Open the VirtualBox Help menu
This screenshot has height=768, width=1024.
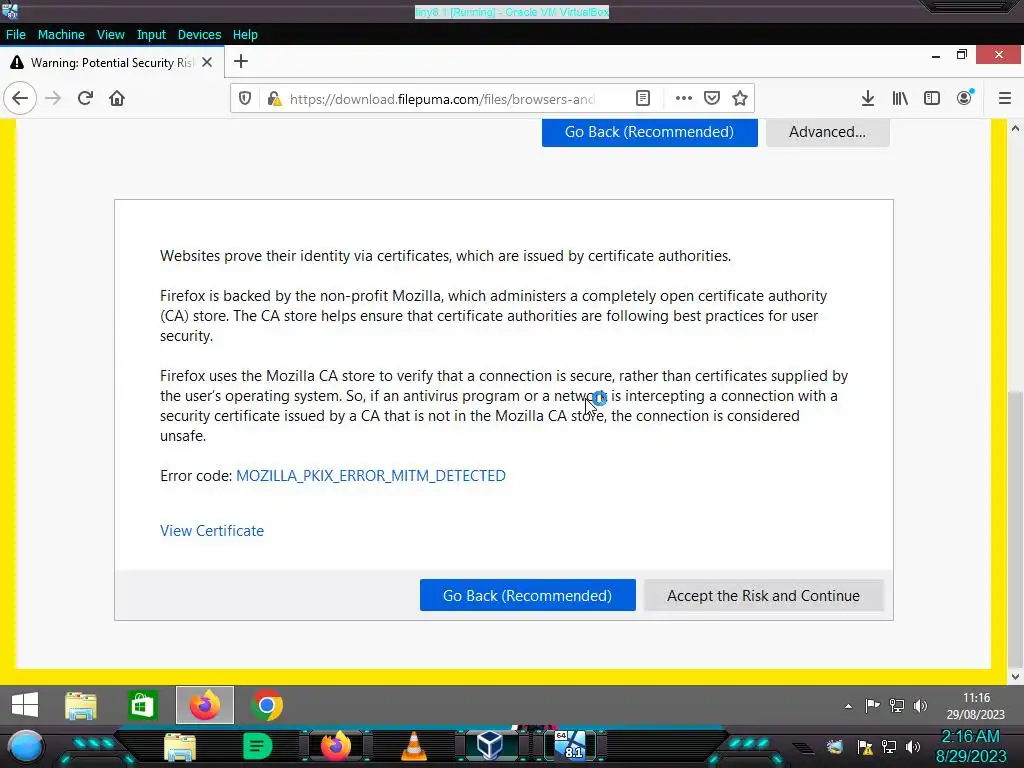pos(245,35)
